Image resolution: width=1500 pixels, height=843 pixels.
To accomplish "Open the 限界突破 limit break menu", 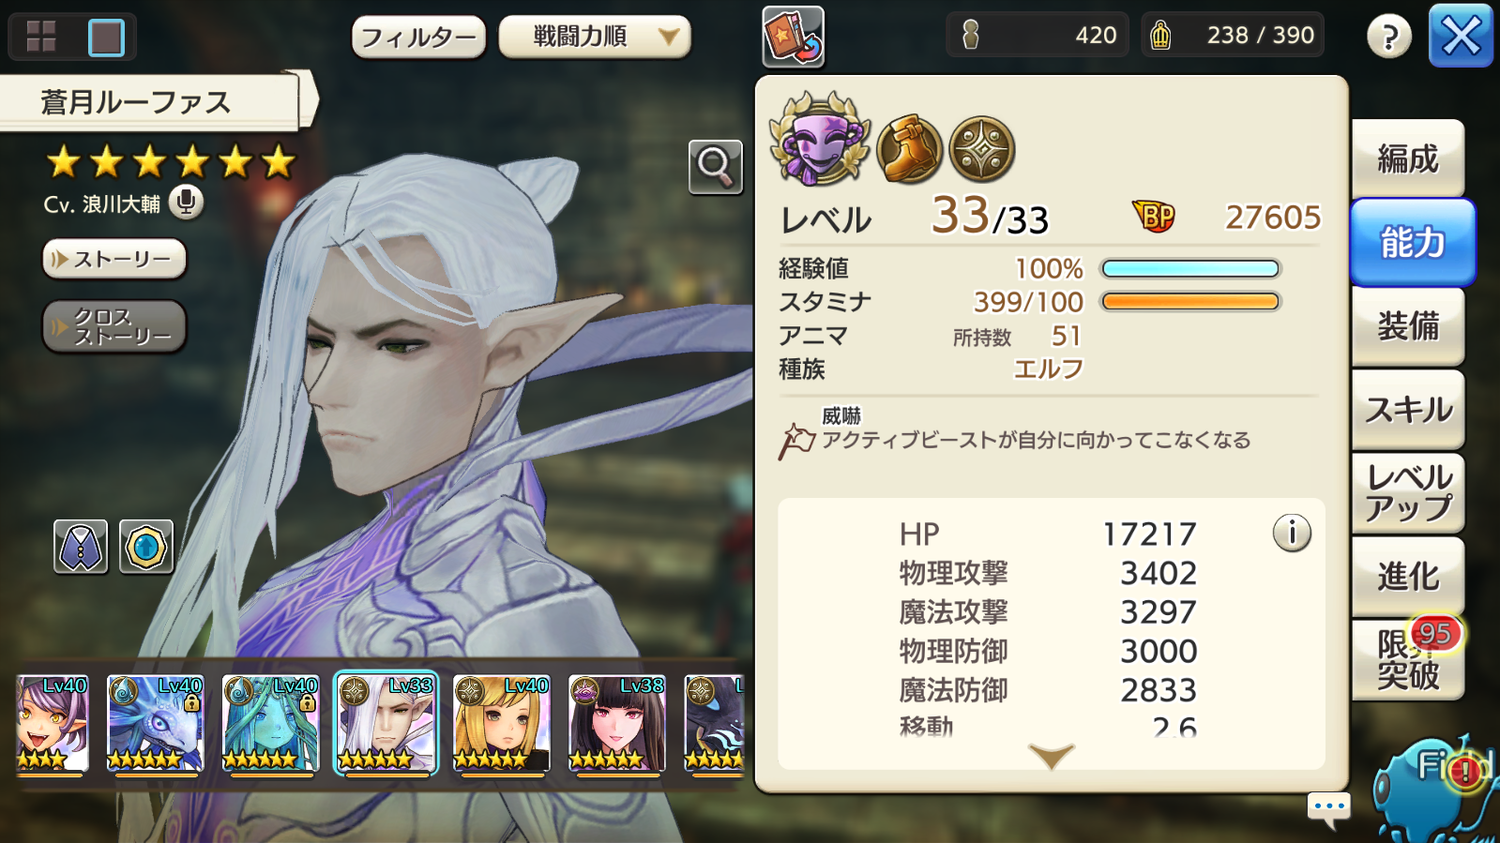I will [1408, 660].
